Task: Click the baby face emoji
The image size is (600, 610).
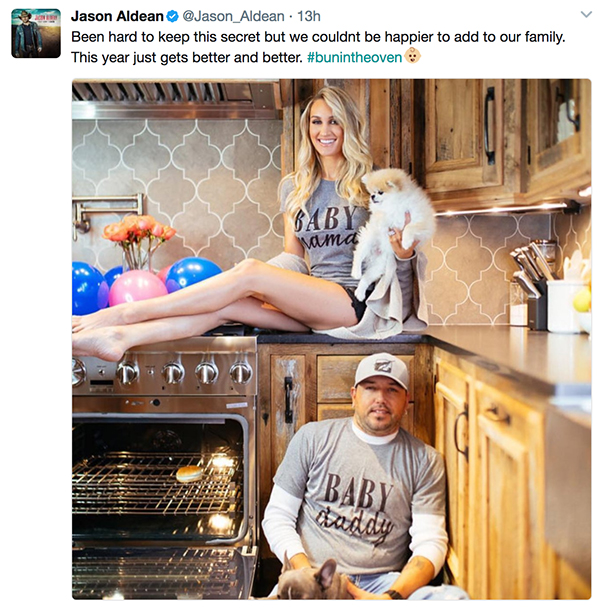Action: tap(412, 56)
